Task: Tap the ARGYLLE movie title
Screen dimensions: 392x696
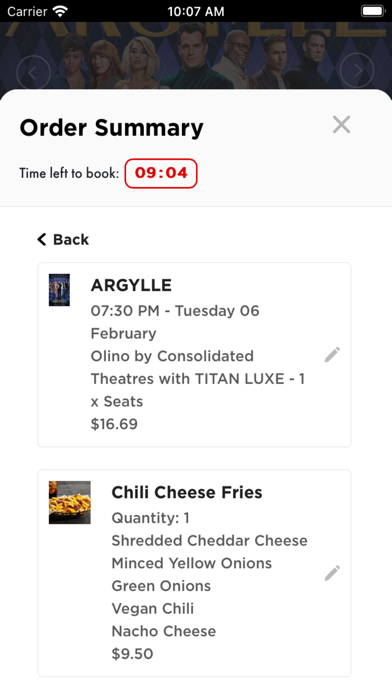Action: tap(131, 285)
